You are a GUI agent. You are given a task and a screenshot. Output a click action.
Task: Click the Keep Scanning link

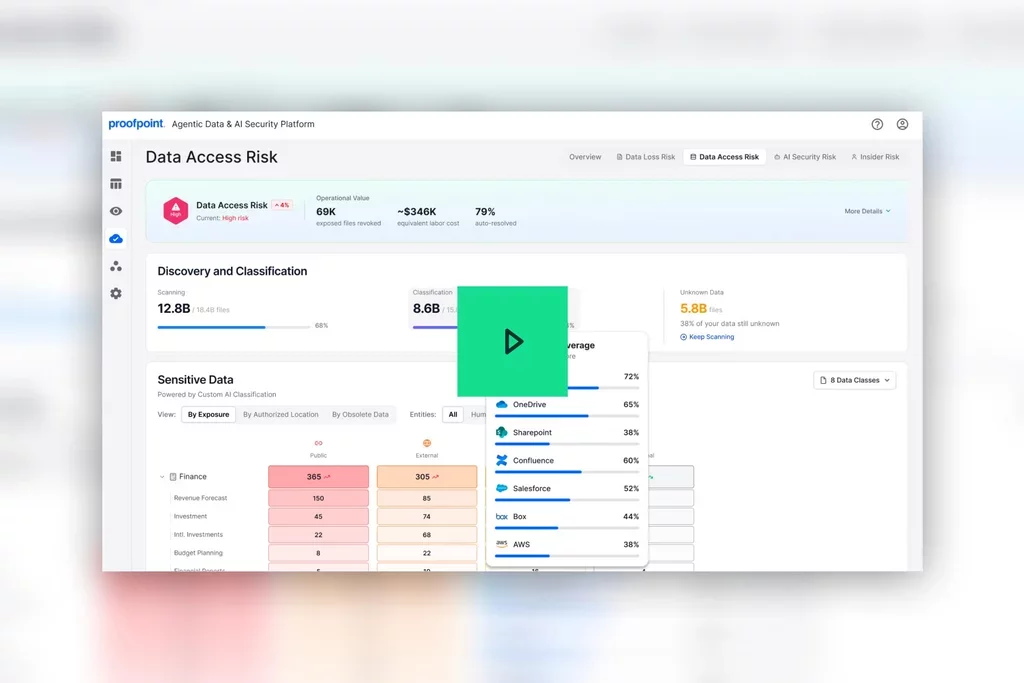(707, 337)
